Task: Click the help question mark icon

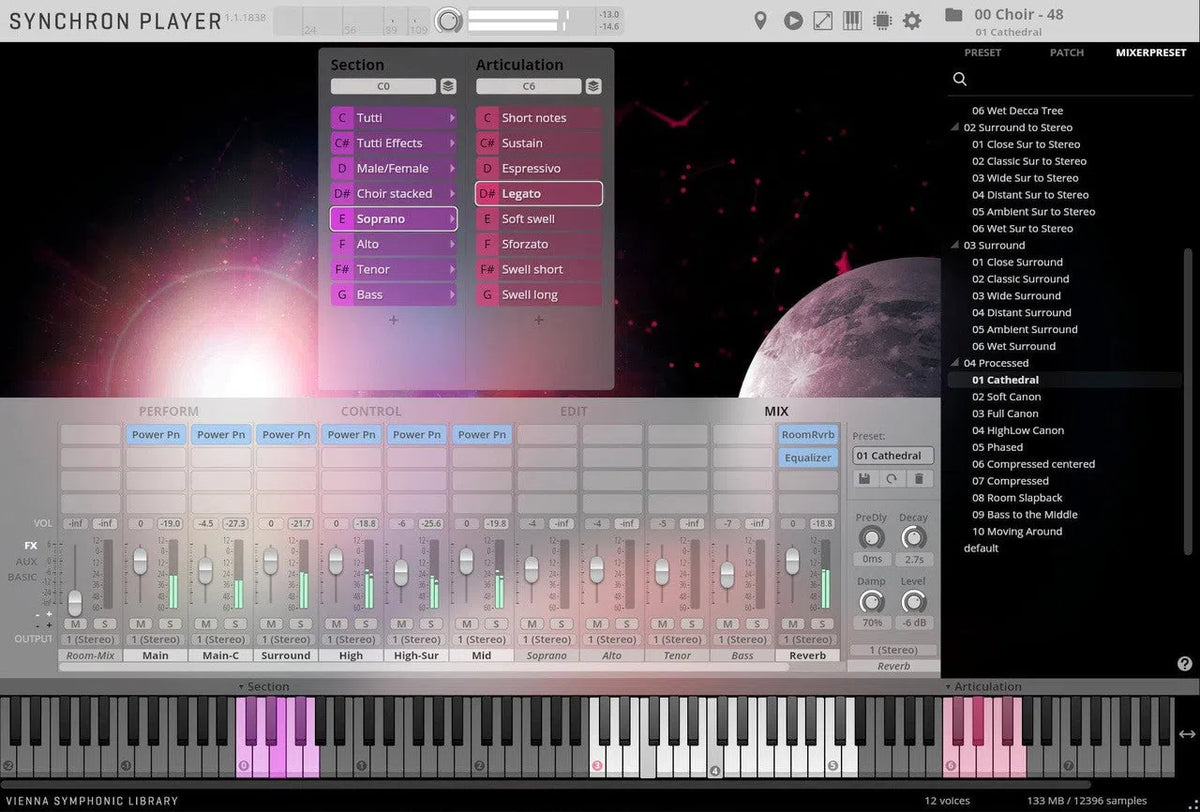Action: (1185, 663)
